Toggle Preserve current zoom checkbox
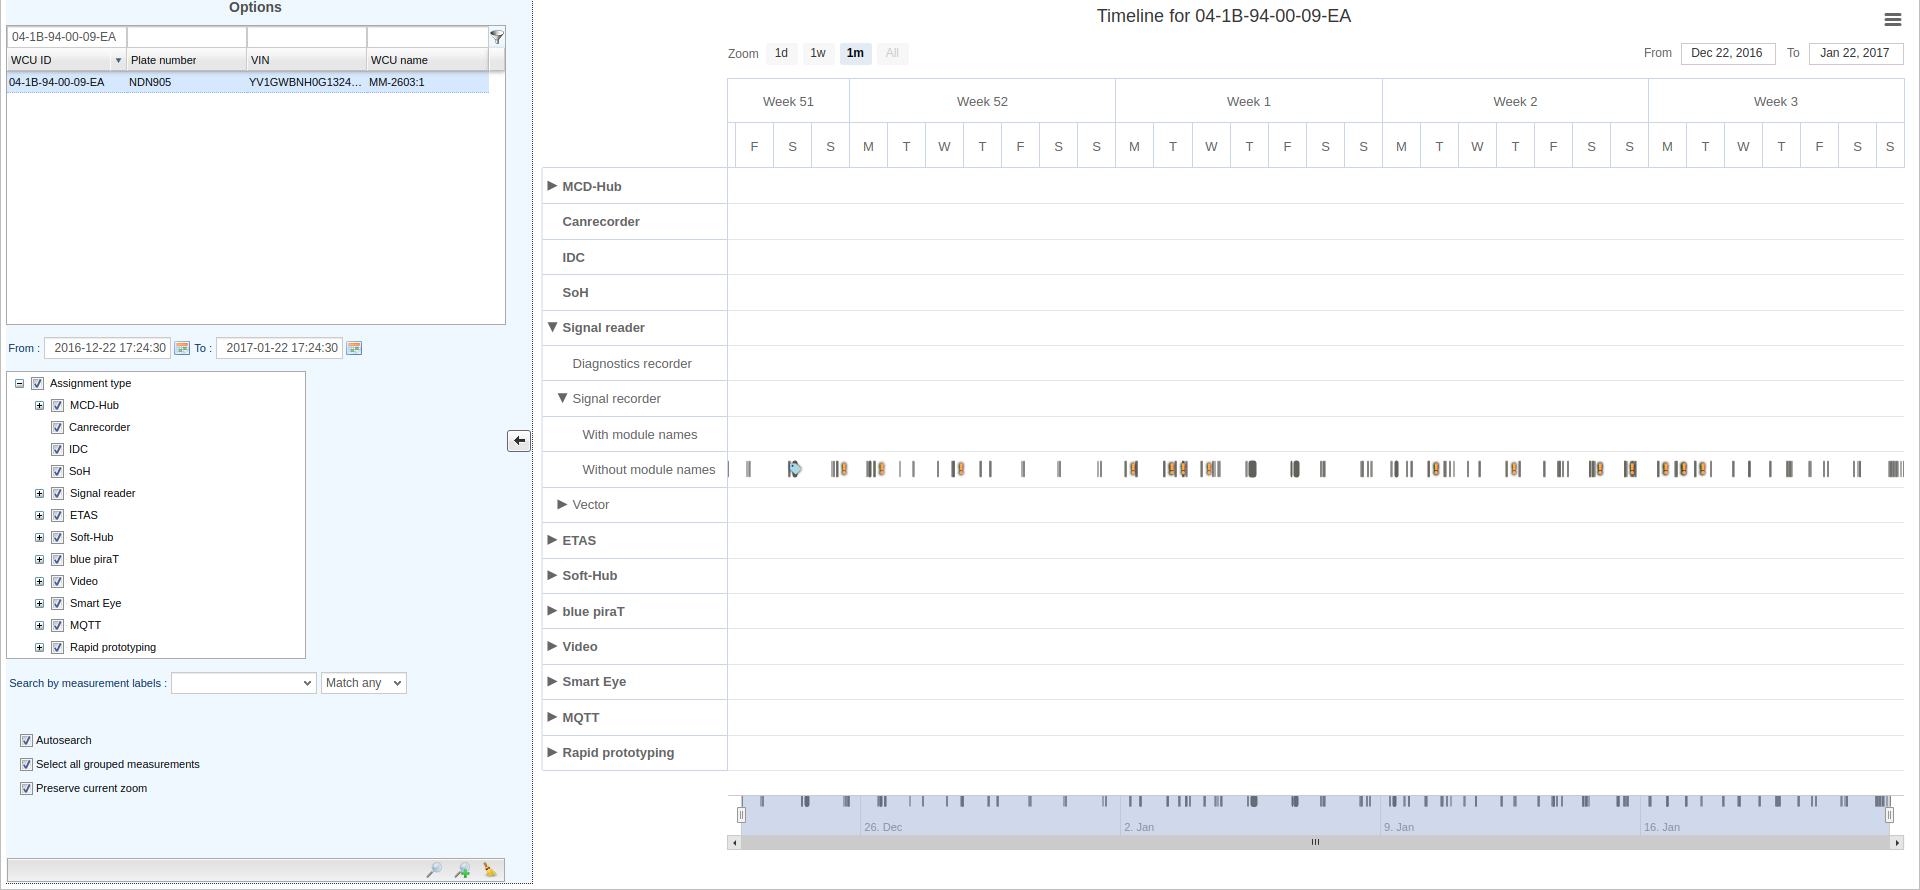Image resolution: width=1920 pixels, height=890 pixels. click(x=27, y=789)
